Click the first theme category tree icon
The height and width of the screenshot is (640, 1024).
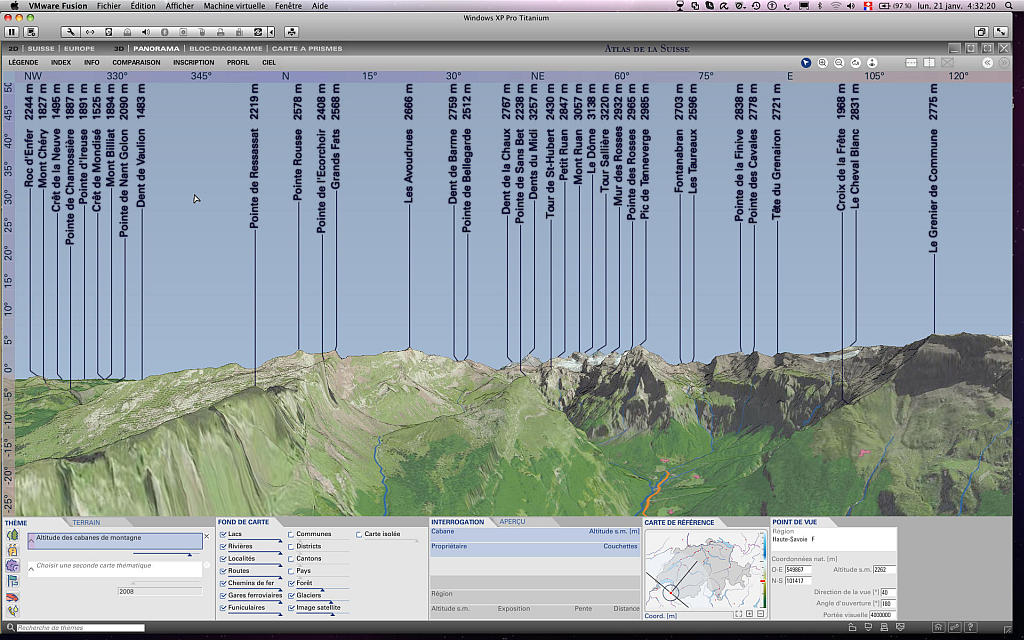coord(13,536)
